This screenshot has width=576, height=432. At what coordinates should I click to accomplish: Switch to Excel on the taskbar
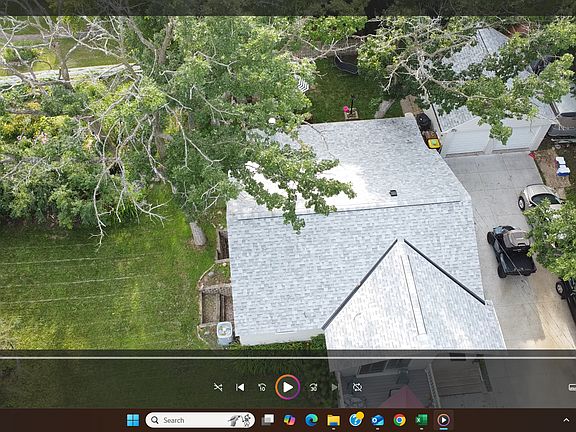pyautogui.click(x=421, y=420)
